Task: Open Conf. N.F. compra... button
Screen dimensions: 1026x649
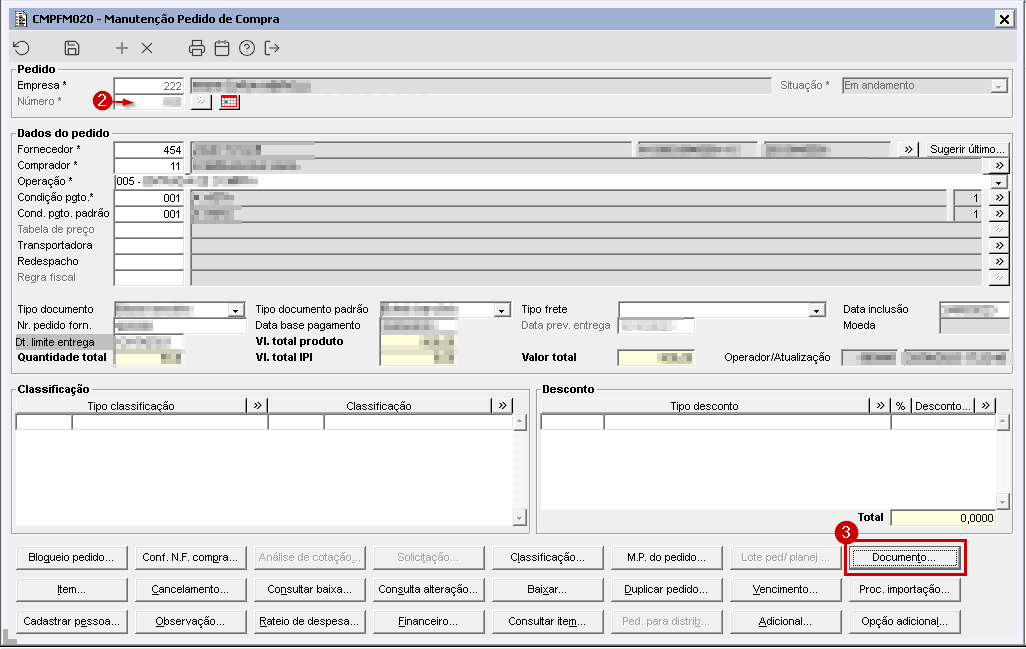Action: click(190, 557)
